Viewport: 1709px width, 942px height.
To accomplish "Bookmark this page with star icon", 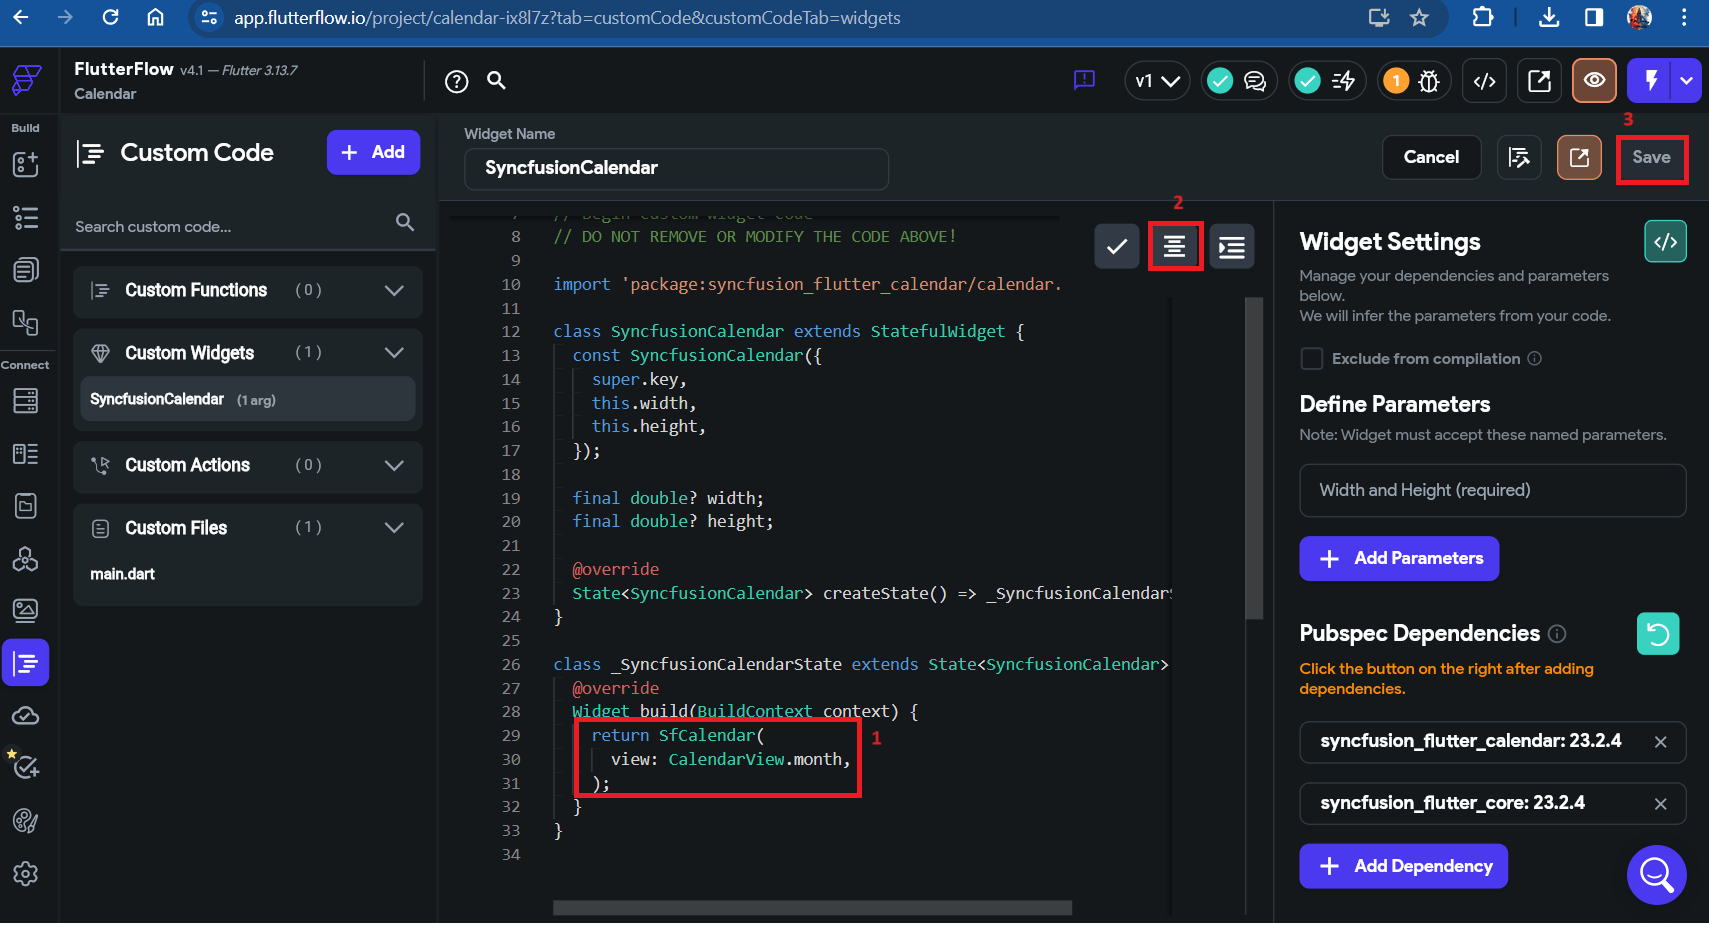I will coord(1419,17).
